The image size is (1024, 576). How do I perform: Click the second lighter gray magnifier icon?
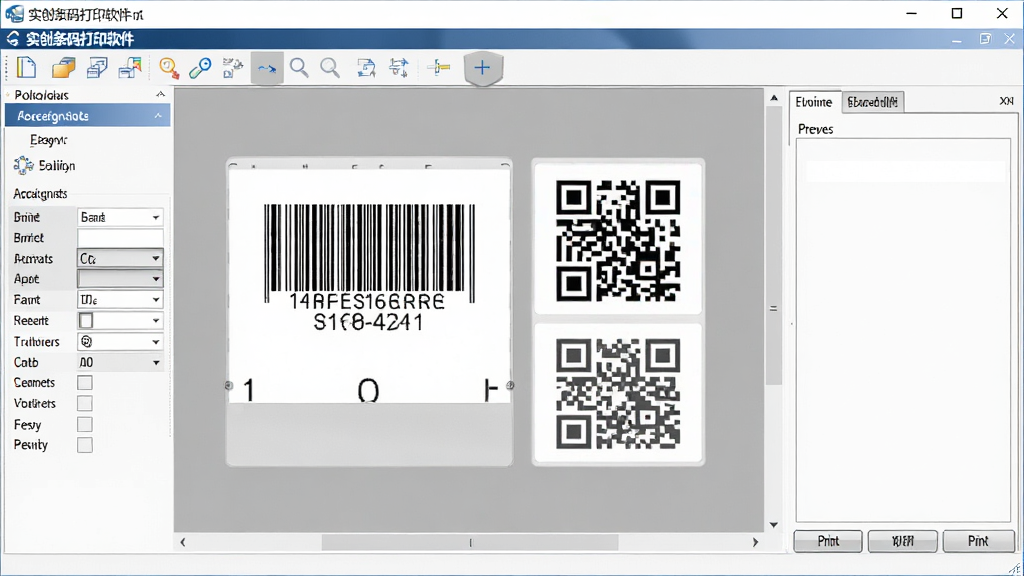330,68
